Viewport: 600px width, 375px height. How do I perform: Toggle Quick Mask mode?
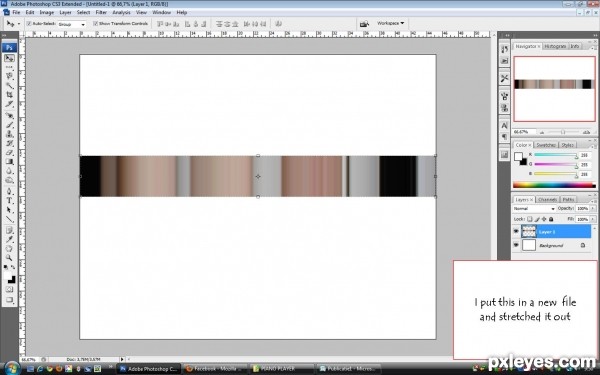click(x=9, y=290)
